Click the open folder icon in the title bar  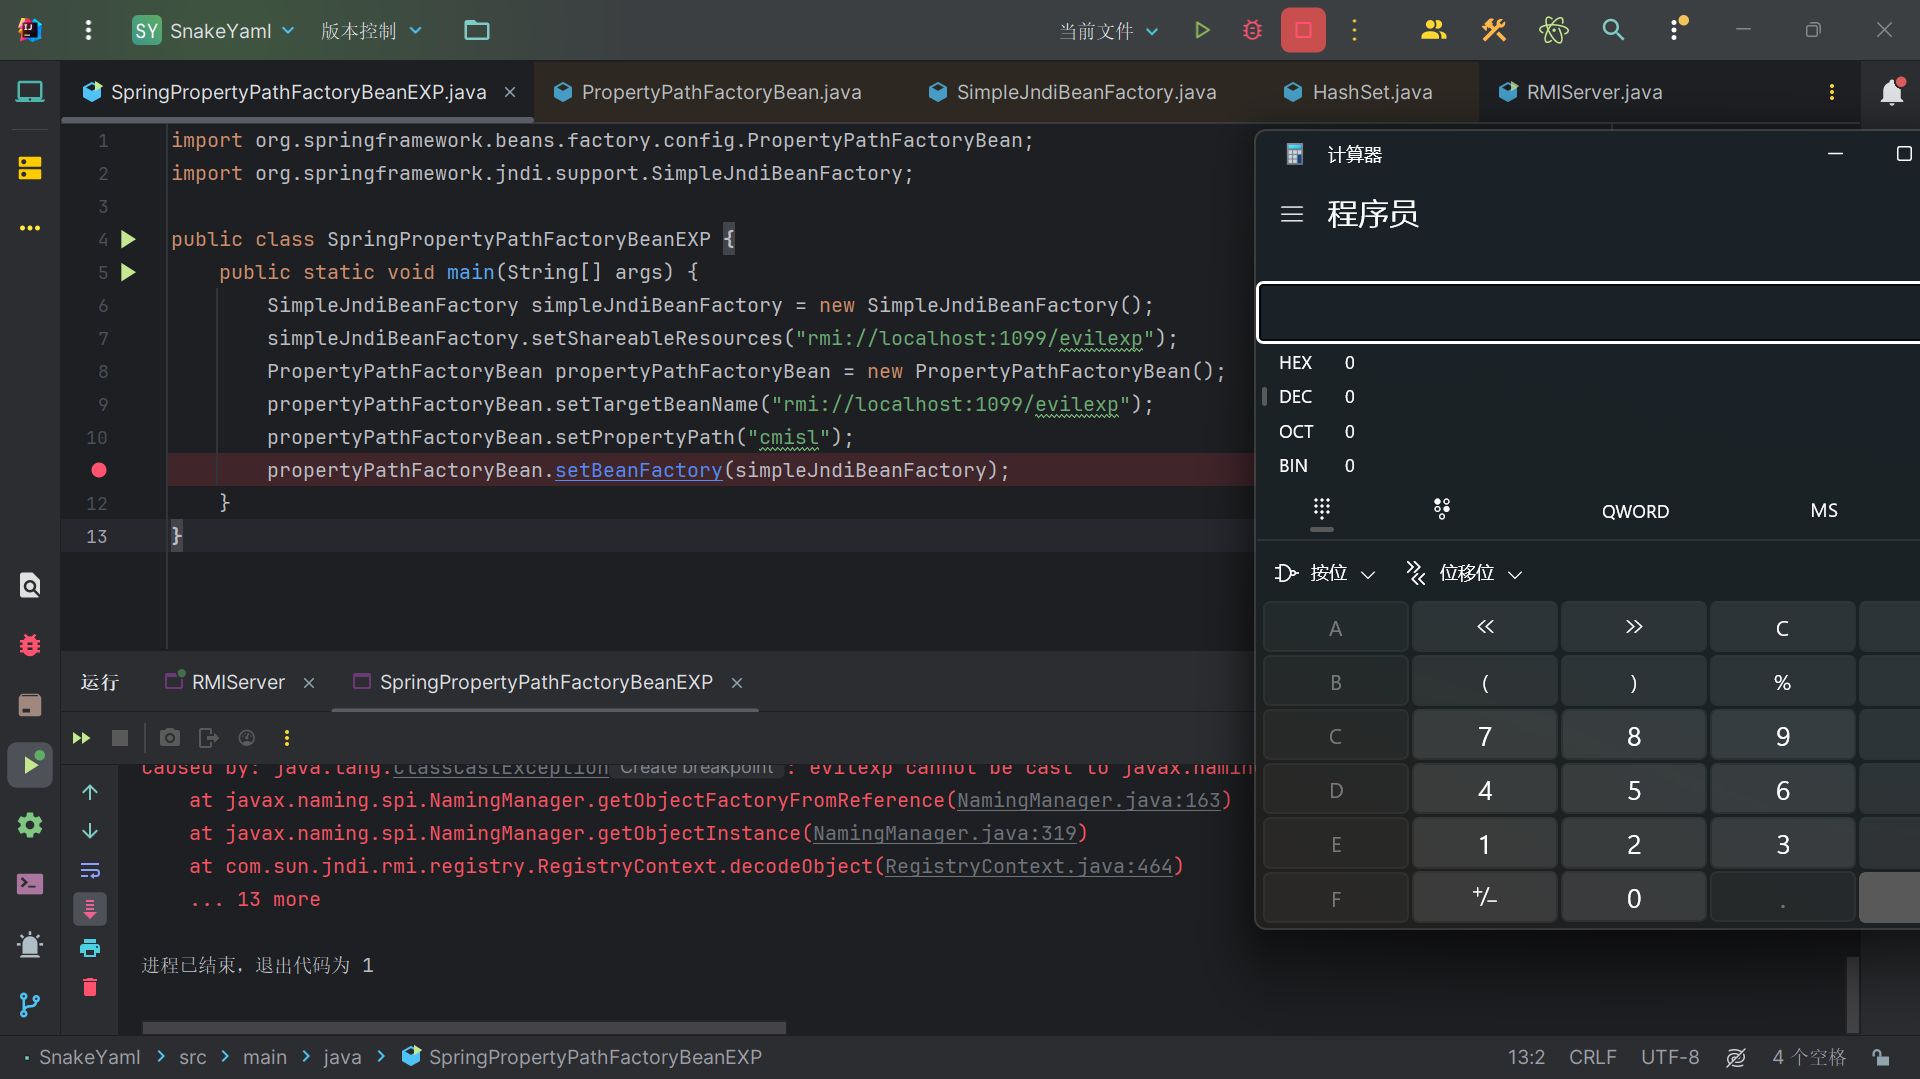point(477,30)
